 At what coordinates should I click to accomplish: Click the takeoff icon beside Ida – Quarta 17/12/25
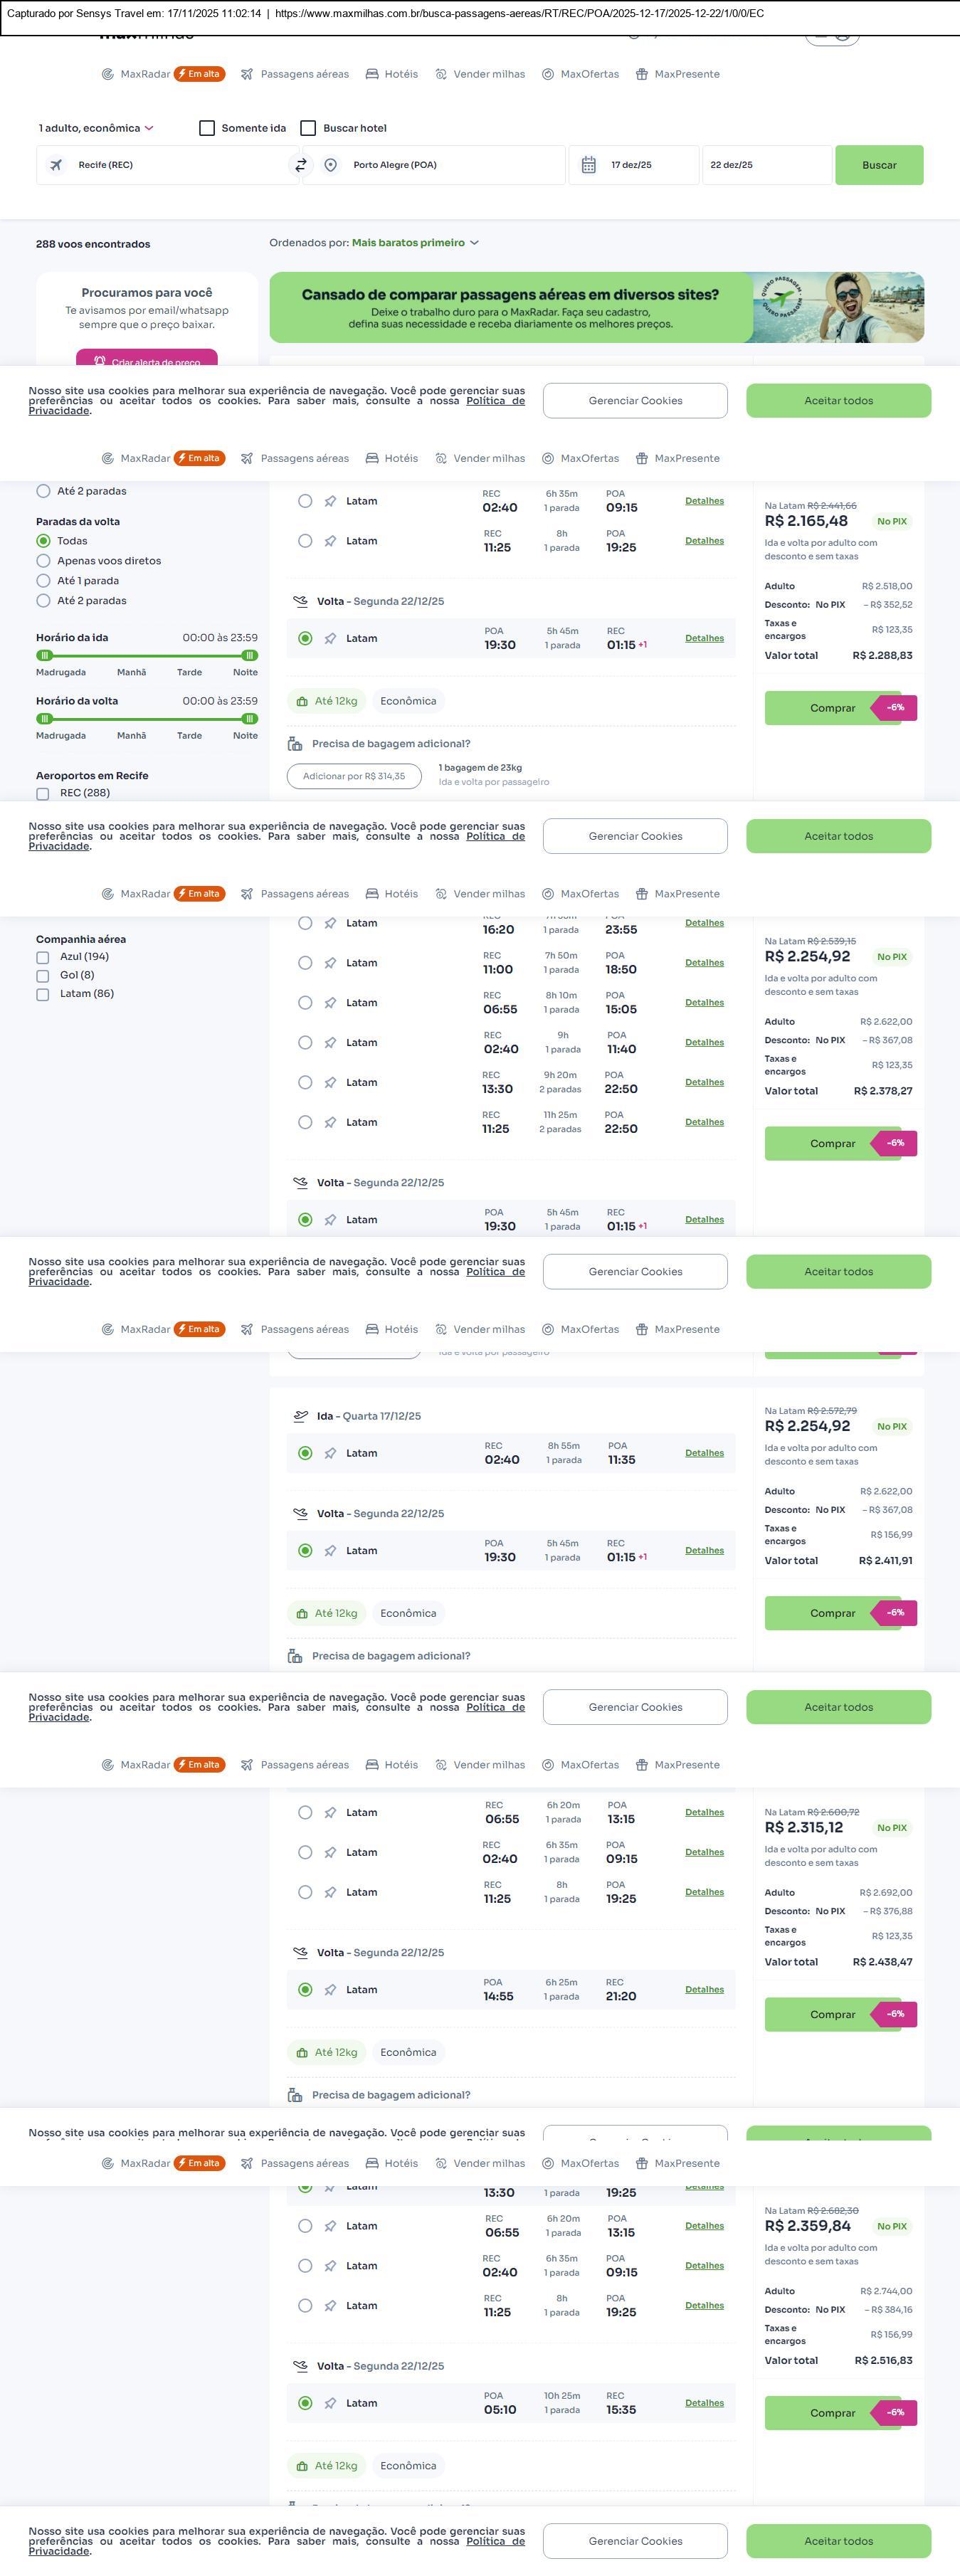point(300,1416)
